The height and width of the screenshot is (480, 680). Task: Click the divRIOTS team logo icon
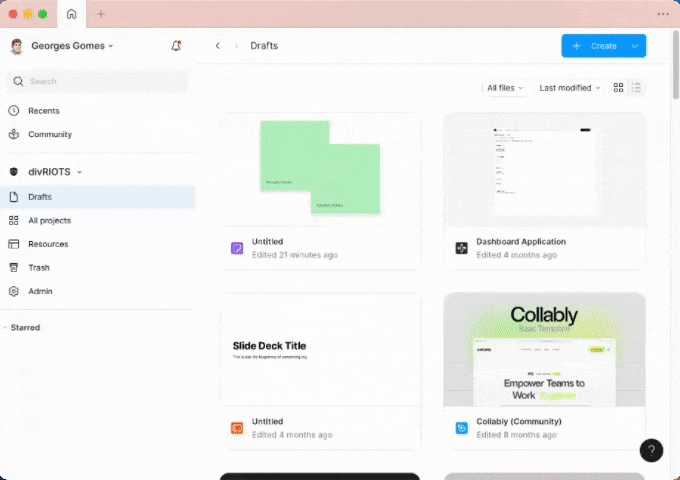tap(14, 172)
